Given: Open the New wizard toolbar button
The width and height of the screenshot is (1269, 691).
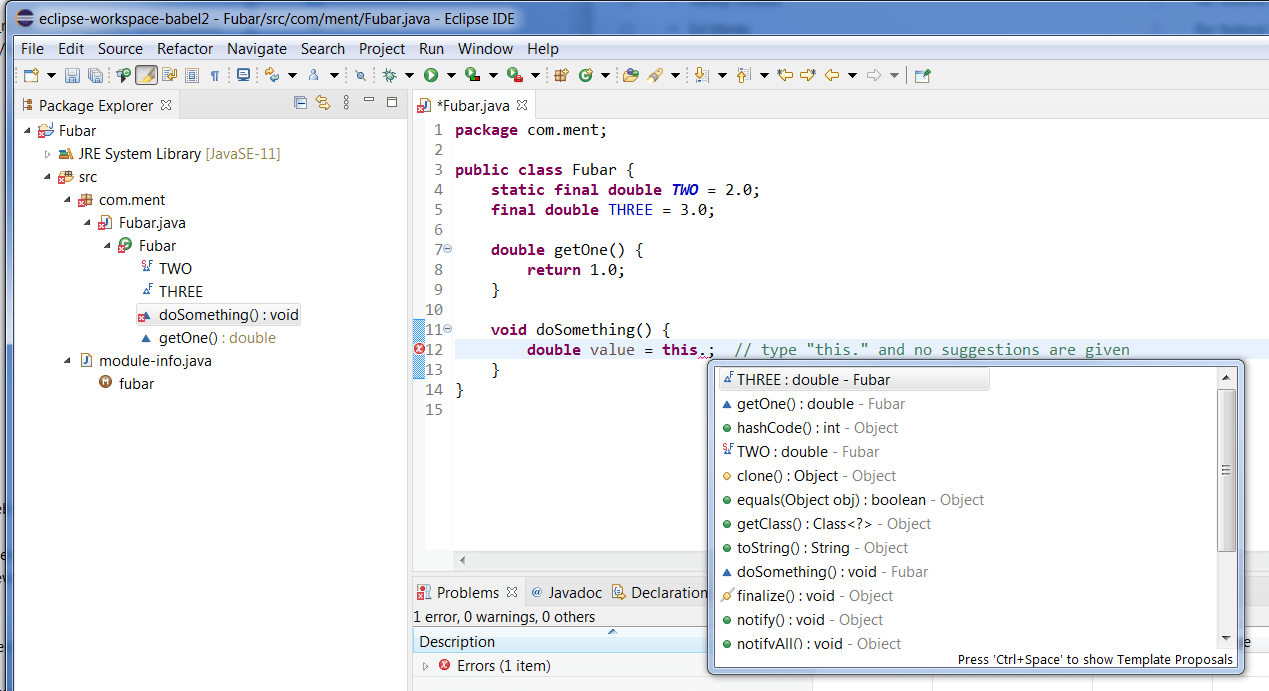Looking at the screenshot, I should [x=29, y=75].
